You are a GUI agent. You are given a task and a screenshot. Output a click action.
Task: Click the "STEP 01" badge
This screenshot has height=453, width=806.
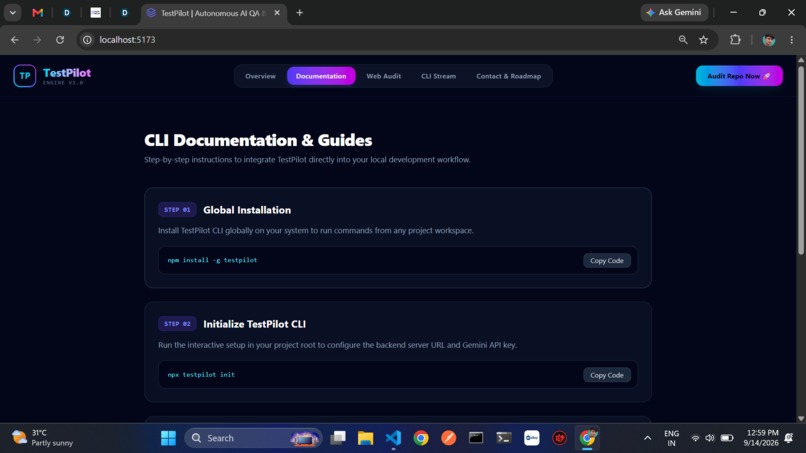point(177,210)
